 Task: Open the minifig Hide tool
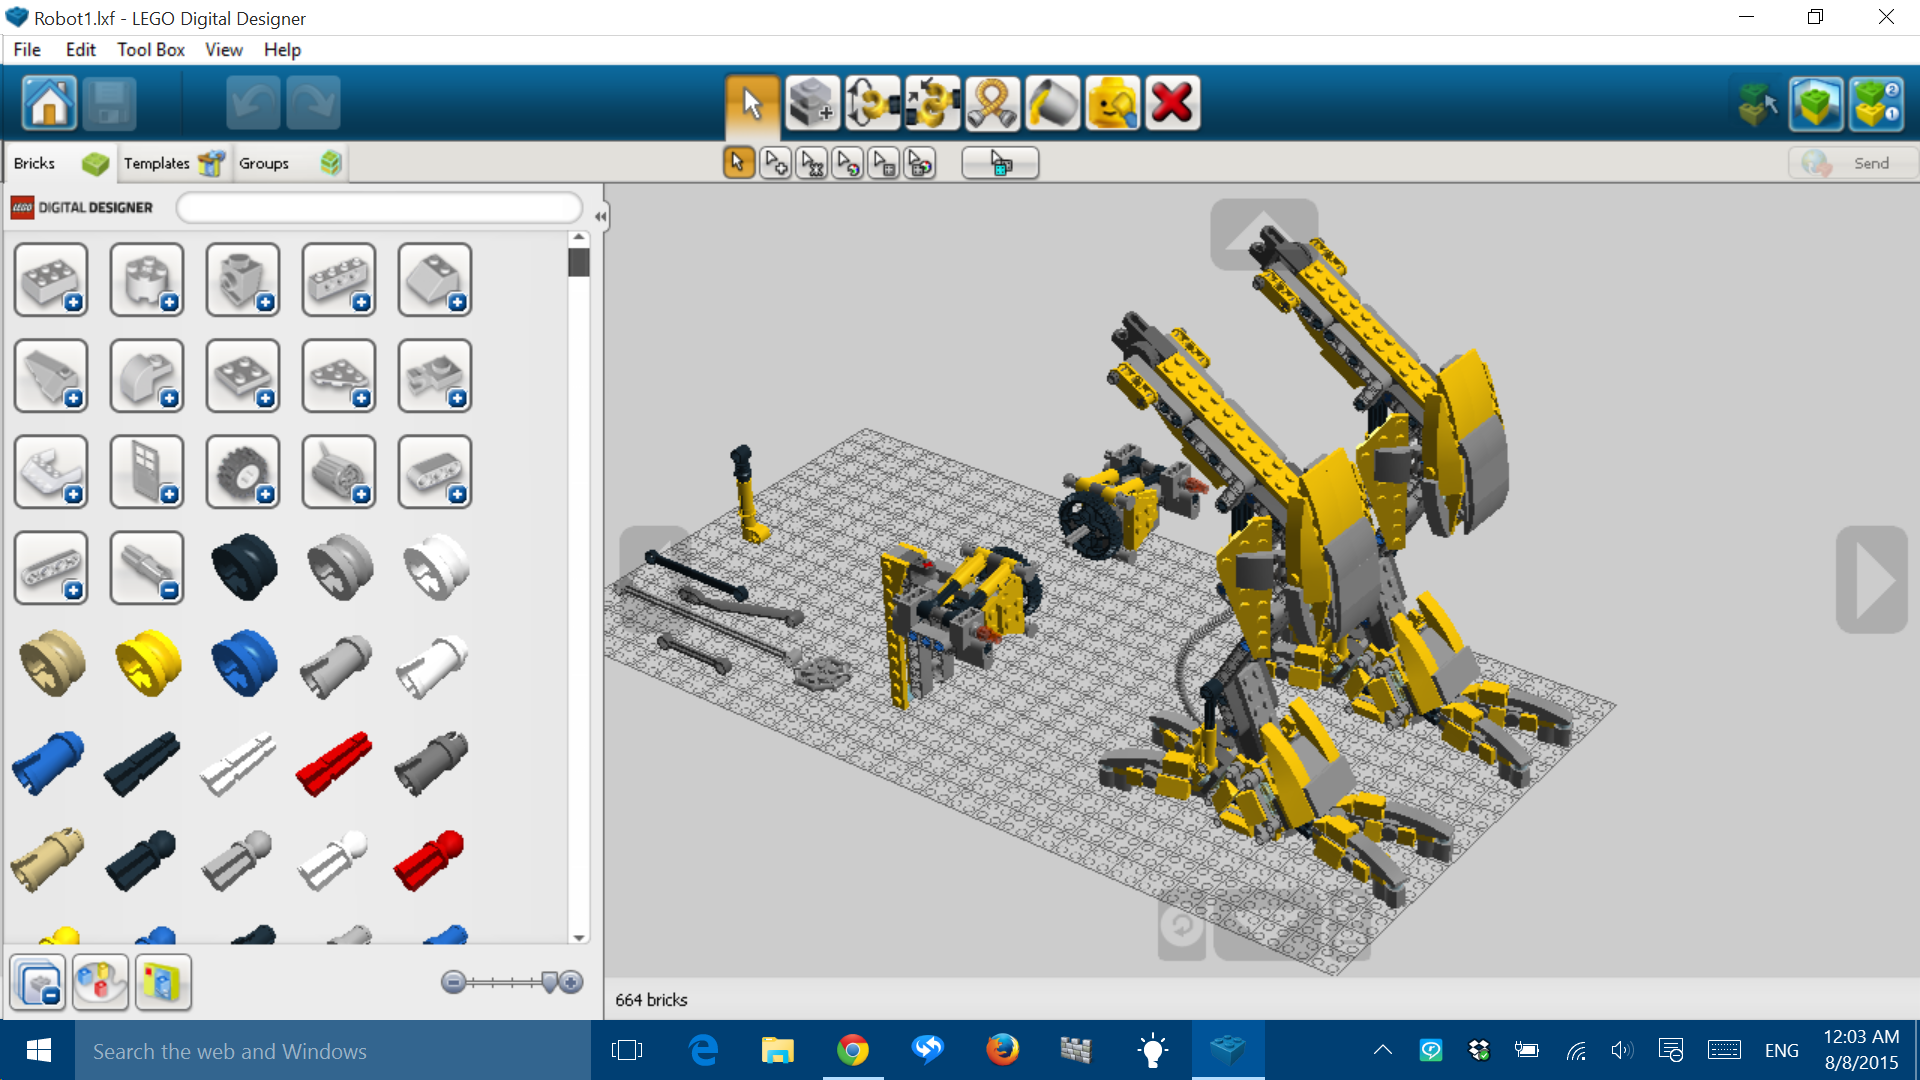[1113, 102]
